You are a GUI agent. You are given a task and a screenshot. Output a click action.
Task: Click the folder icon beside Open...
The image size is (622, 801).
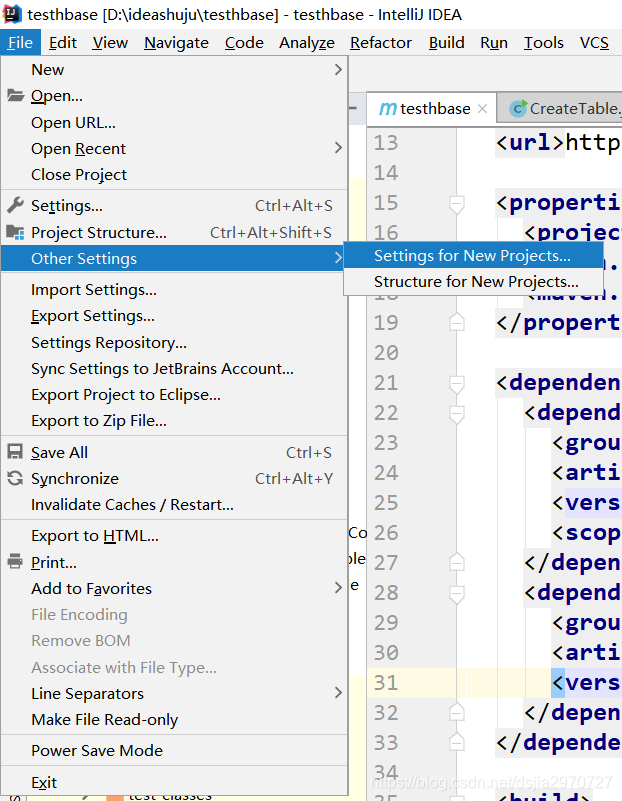pyautogui.click(x=15, y=96)
